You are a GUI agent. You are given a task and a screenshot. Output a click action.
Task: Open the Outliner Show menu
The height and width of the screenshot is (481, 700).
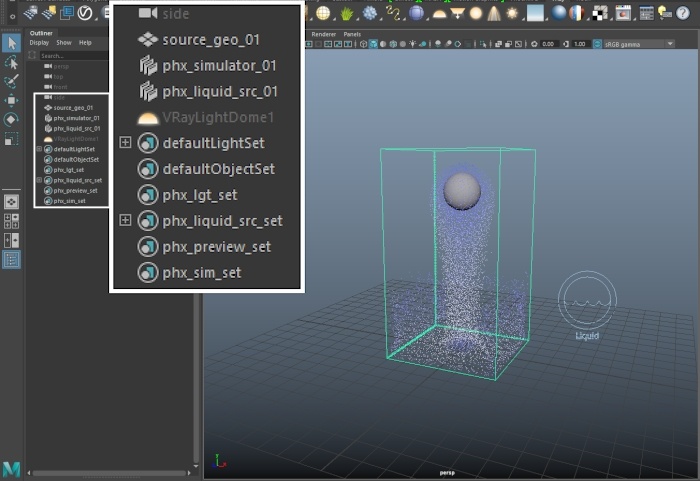[x=64, y=43]
